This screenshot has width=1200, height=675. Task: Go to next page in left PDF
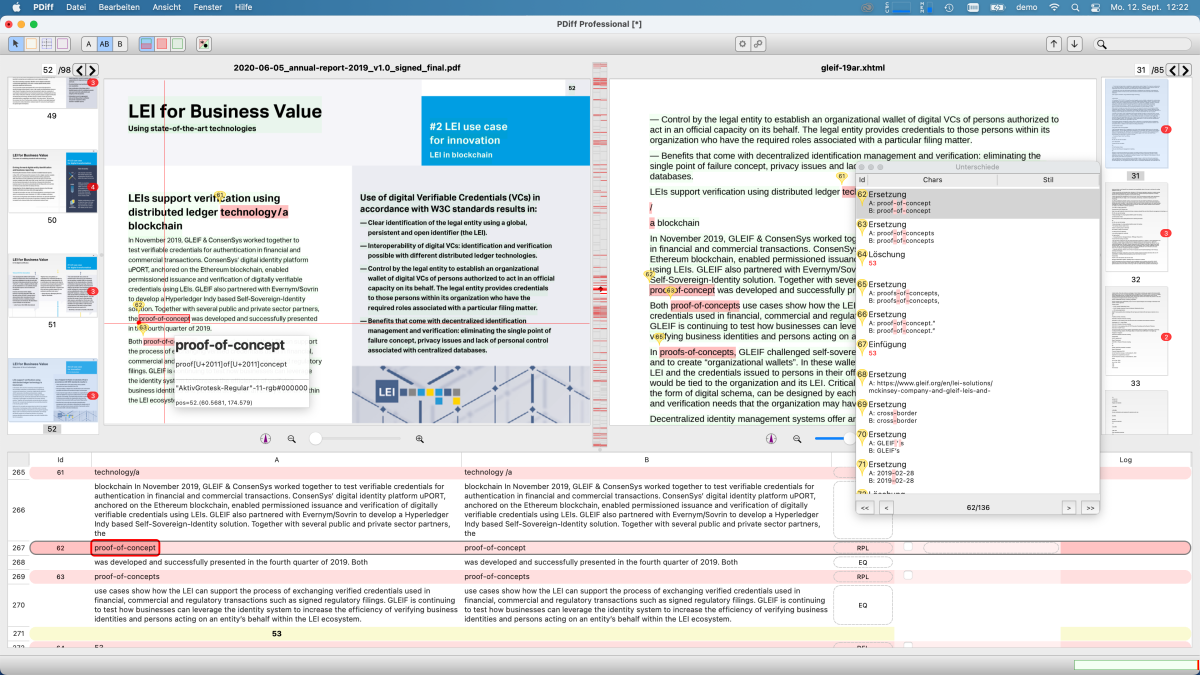point(92,70)
